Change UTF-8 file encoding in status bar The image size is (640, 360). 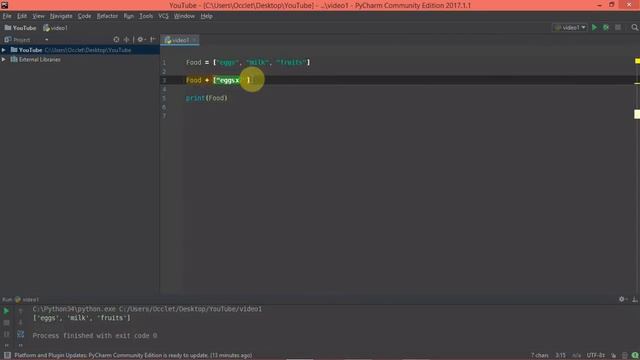[x=596, y=355]
